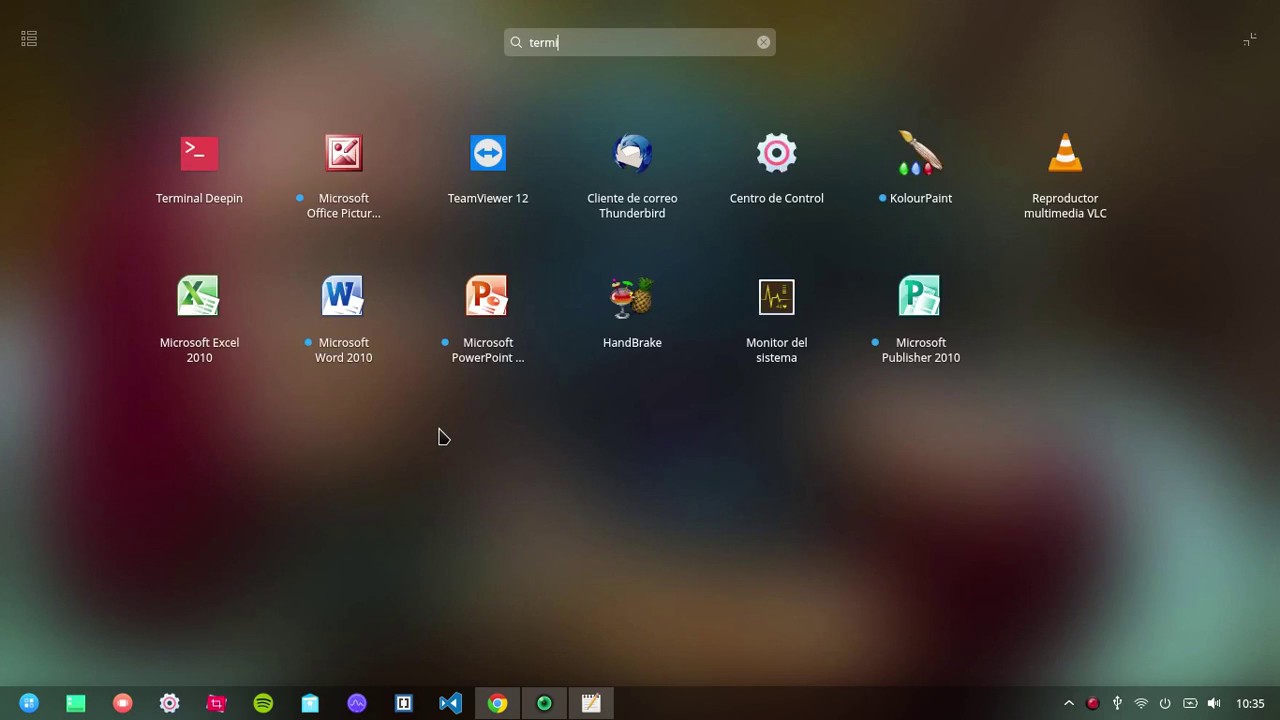Viewport: 1280px width, 720px height.
Task: Launch Microsoft Excel 2010
Action: (199, 297)
